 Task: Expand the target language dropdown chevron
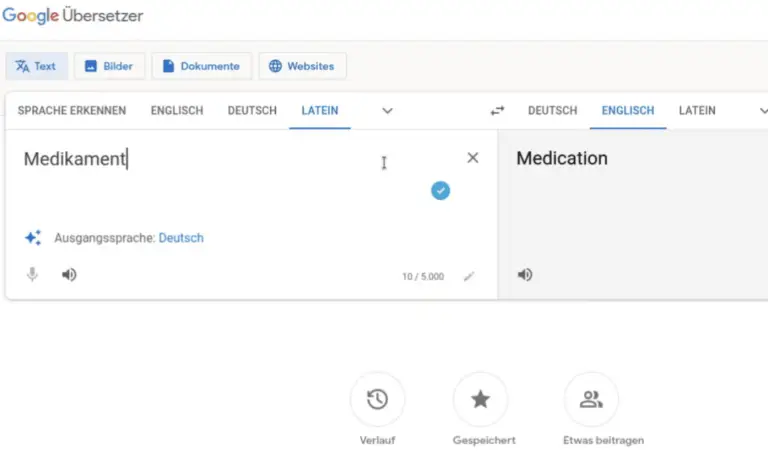[x=763, y=111]
